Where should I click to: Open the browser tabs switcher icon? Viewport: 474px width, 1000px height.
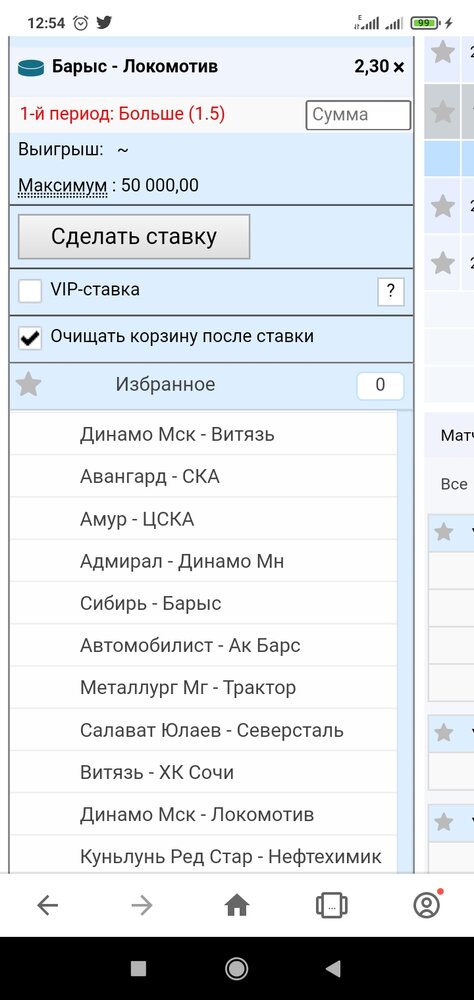(x=332, y=904)
